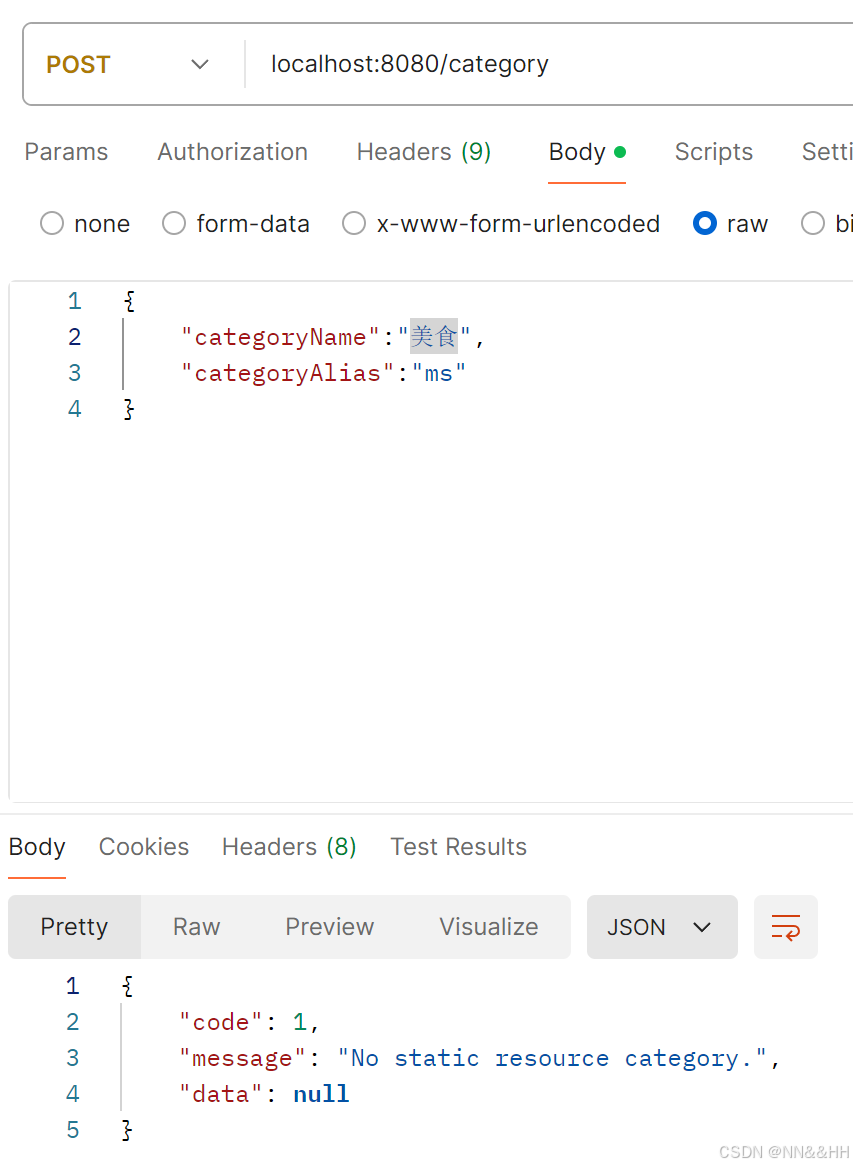This screenshot has height=1167, width=853.
Task: Select the none body type
Action: point(85,223)
